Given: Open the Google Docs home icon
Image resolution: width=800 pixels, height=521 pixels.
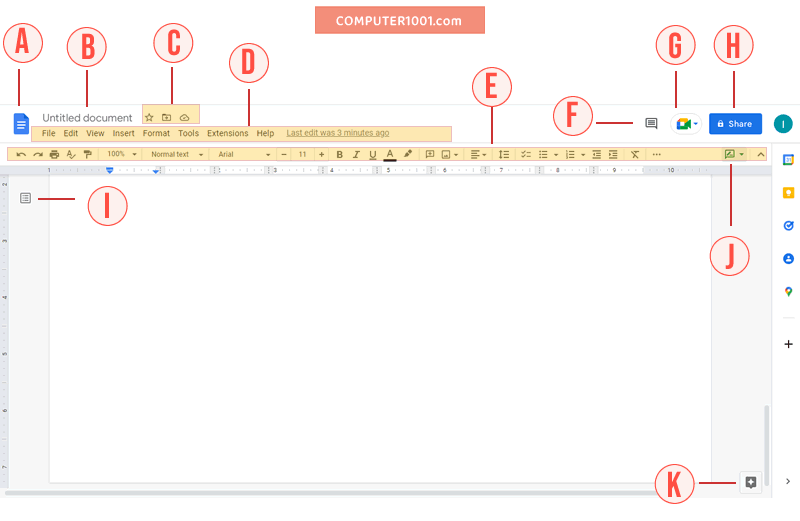Looking at the screenshot, I should (21, 123).
